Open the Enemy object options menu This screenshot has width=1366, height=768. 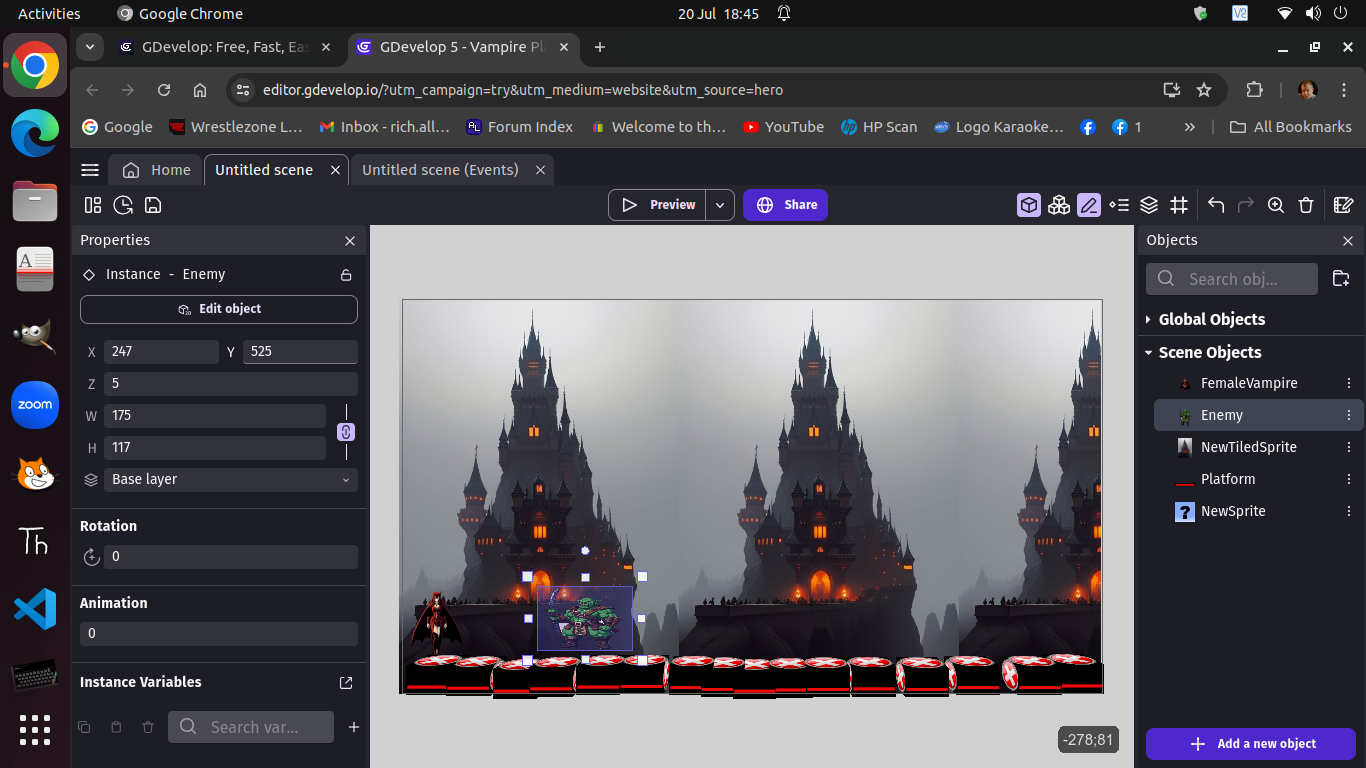pyautogui.click(x=1348, y=415)
